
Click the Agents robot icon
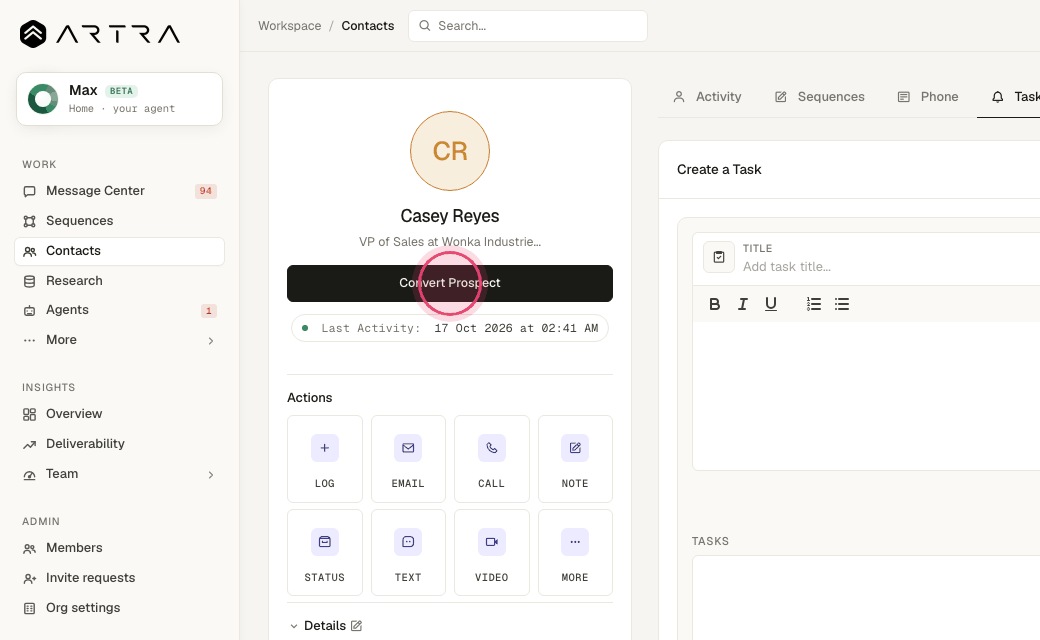pyautogui.click(x=29, y=310)
